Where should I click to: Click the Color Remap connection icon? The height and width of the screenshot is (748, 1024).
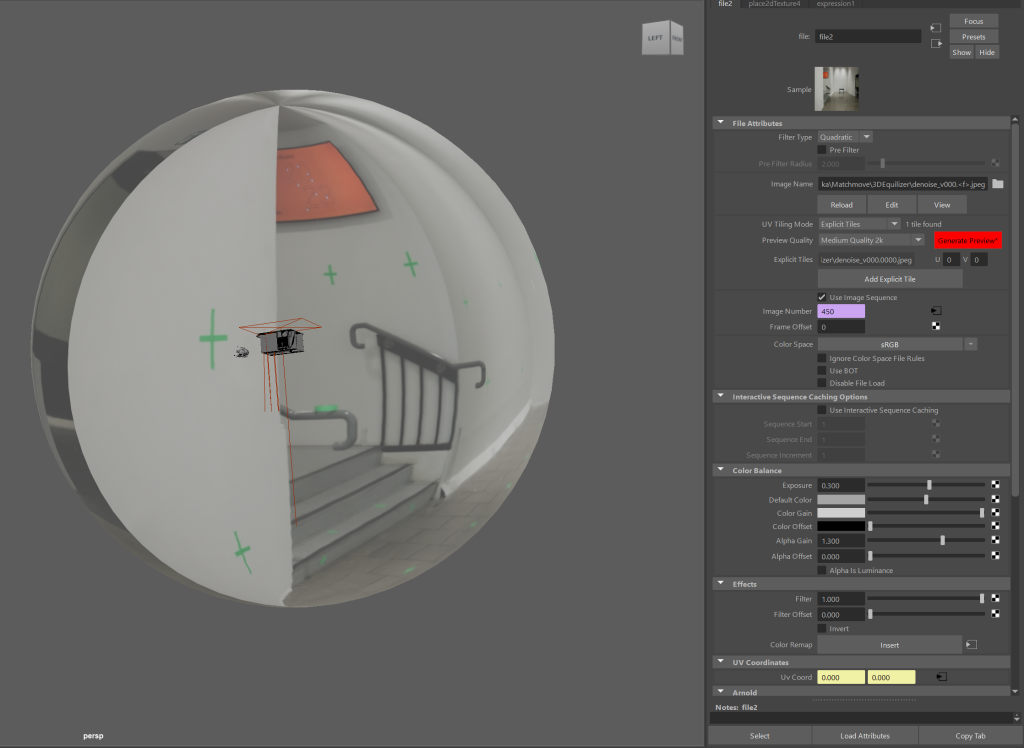tap(971, 645)
